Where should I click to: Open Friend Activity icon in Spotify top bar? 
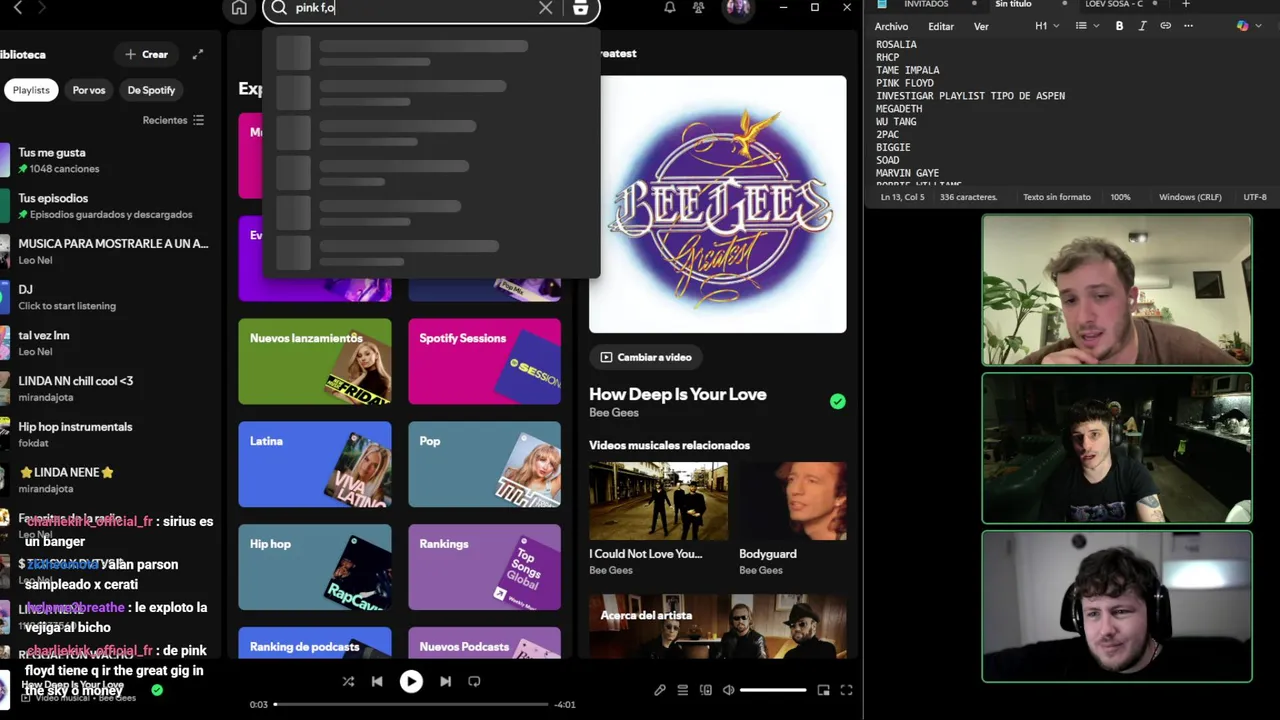point(699,8)
